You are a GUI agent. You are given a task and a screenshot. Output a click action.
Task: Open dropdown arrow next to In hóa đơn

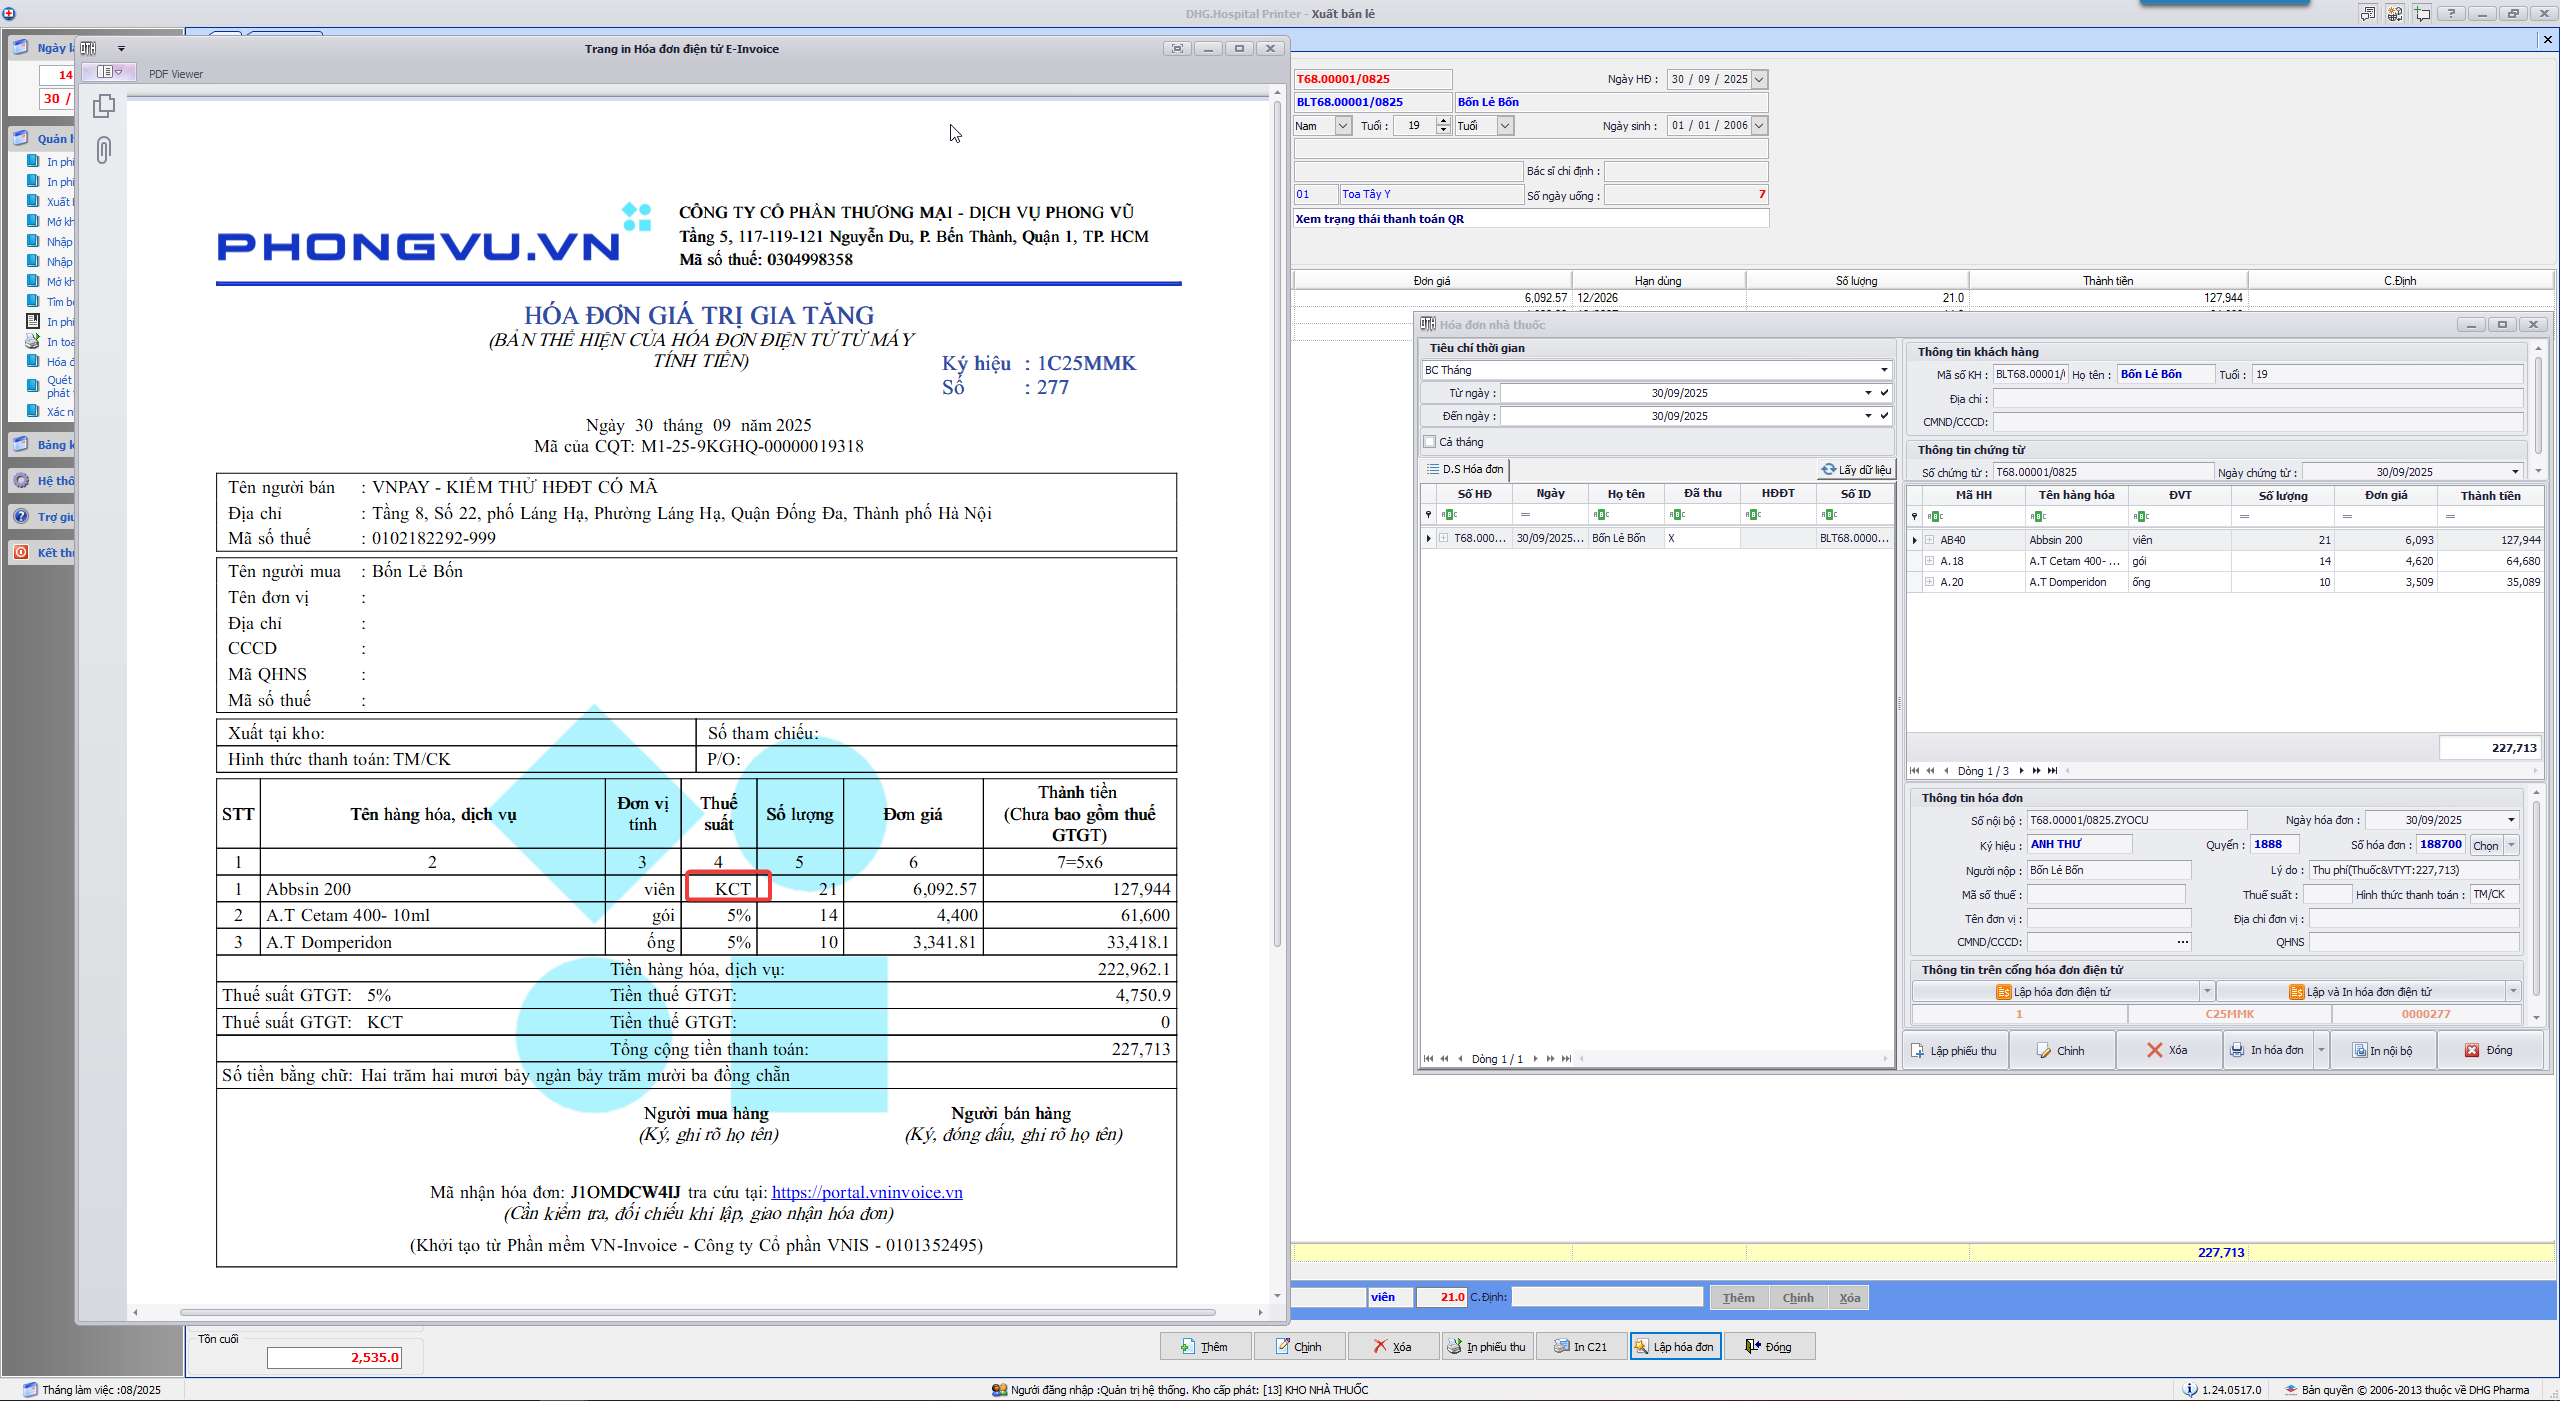[x=2321, y=1050]
